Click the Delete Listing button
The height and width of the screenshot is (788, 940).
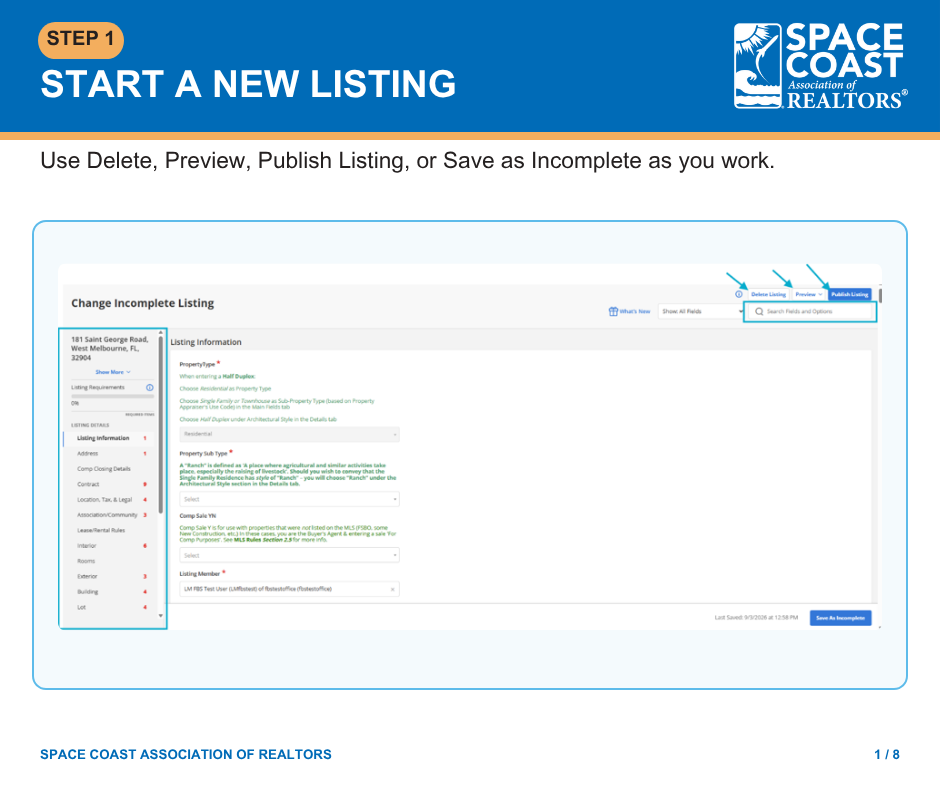(768, 294)
